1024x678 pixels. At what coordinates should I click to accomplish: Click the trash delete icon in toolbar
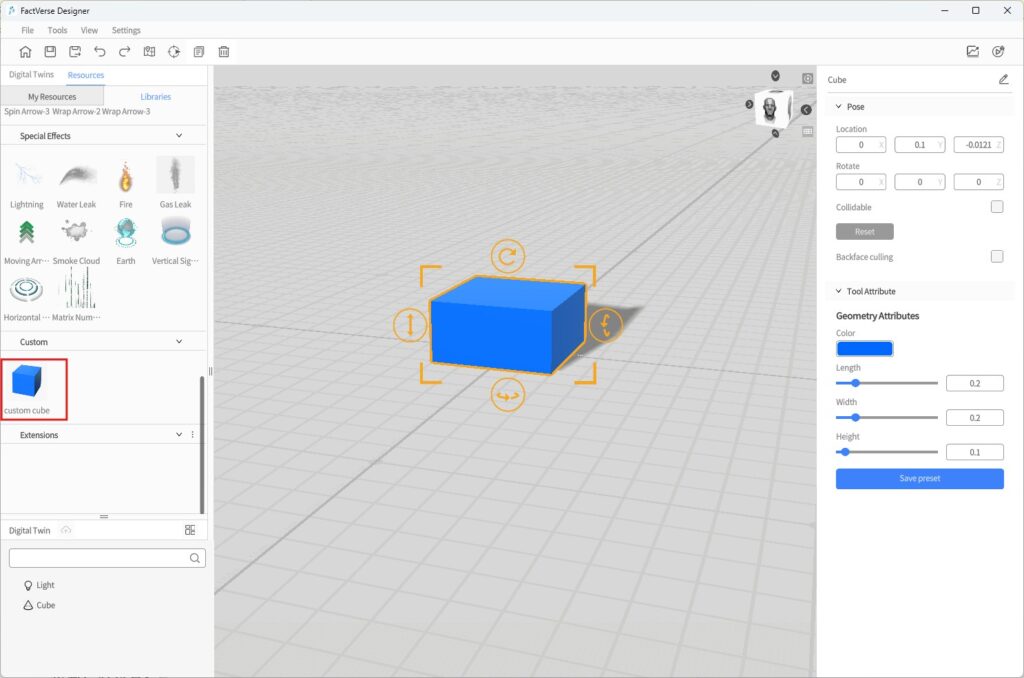(x=224, y=52)
